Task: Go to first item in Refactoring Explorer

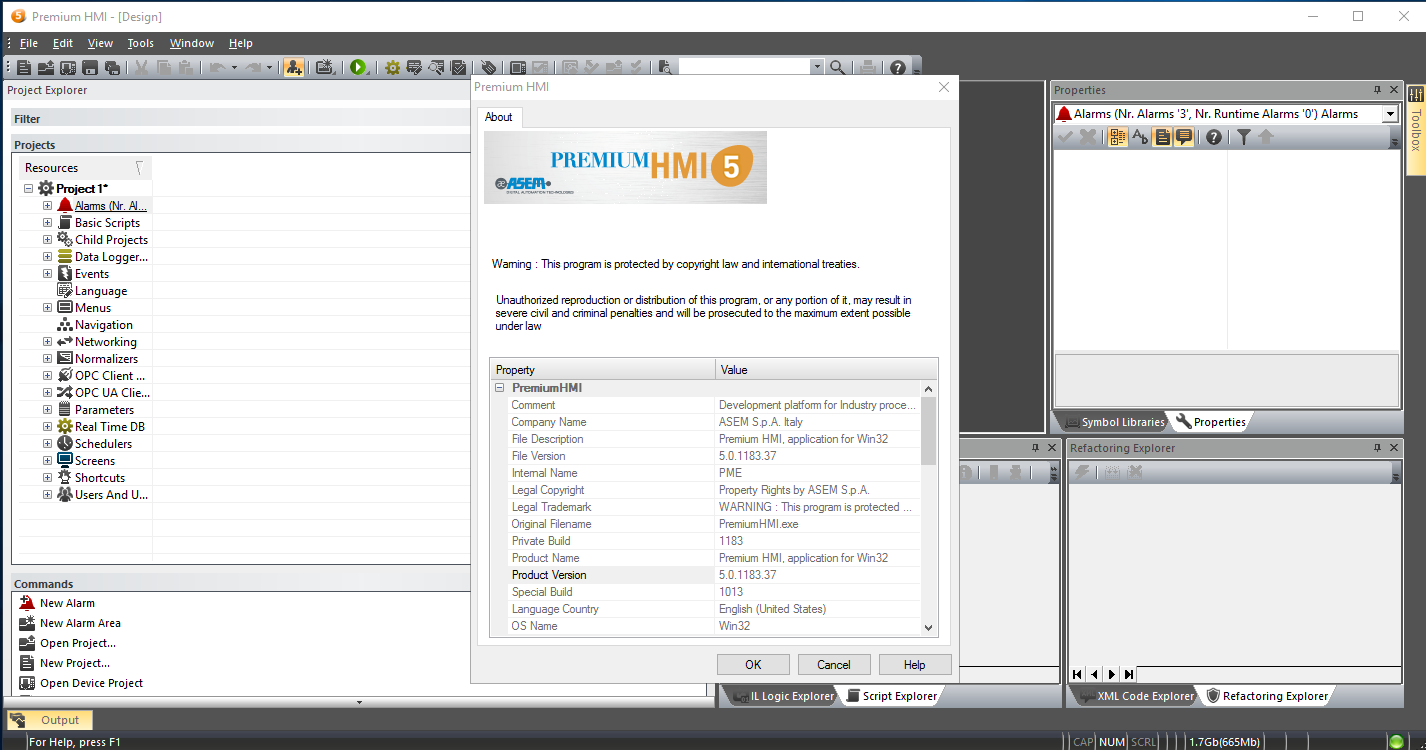Action: [x=1077, y=675]
